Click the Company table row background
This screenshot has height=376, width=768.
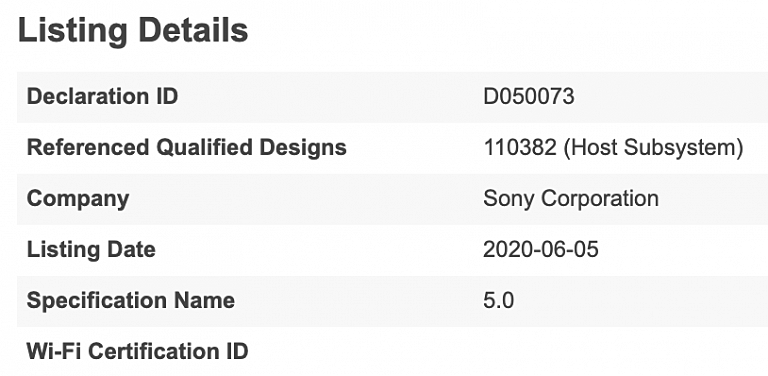click(x=392, y=199)
